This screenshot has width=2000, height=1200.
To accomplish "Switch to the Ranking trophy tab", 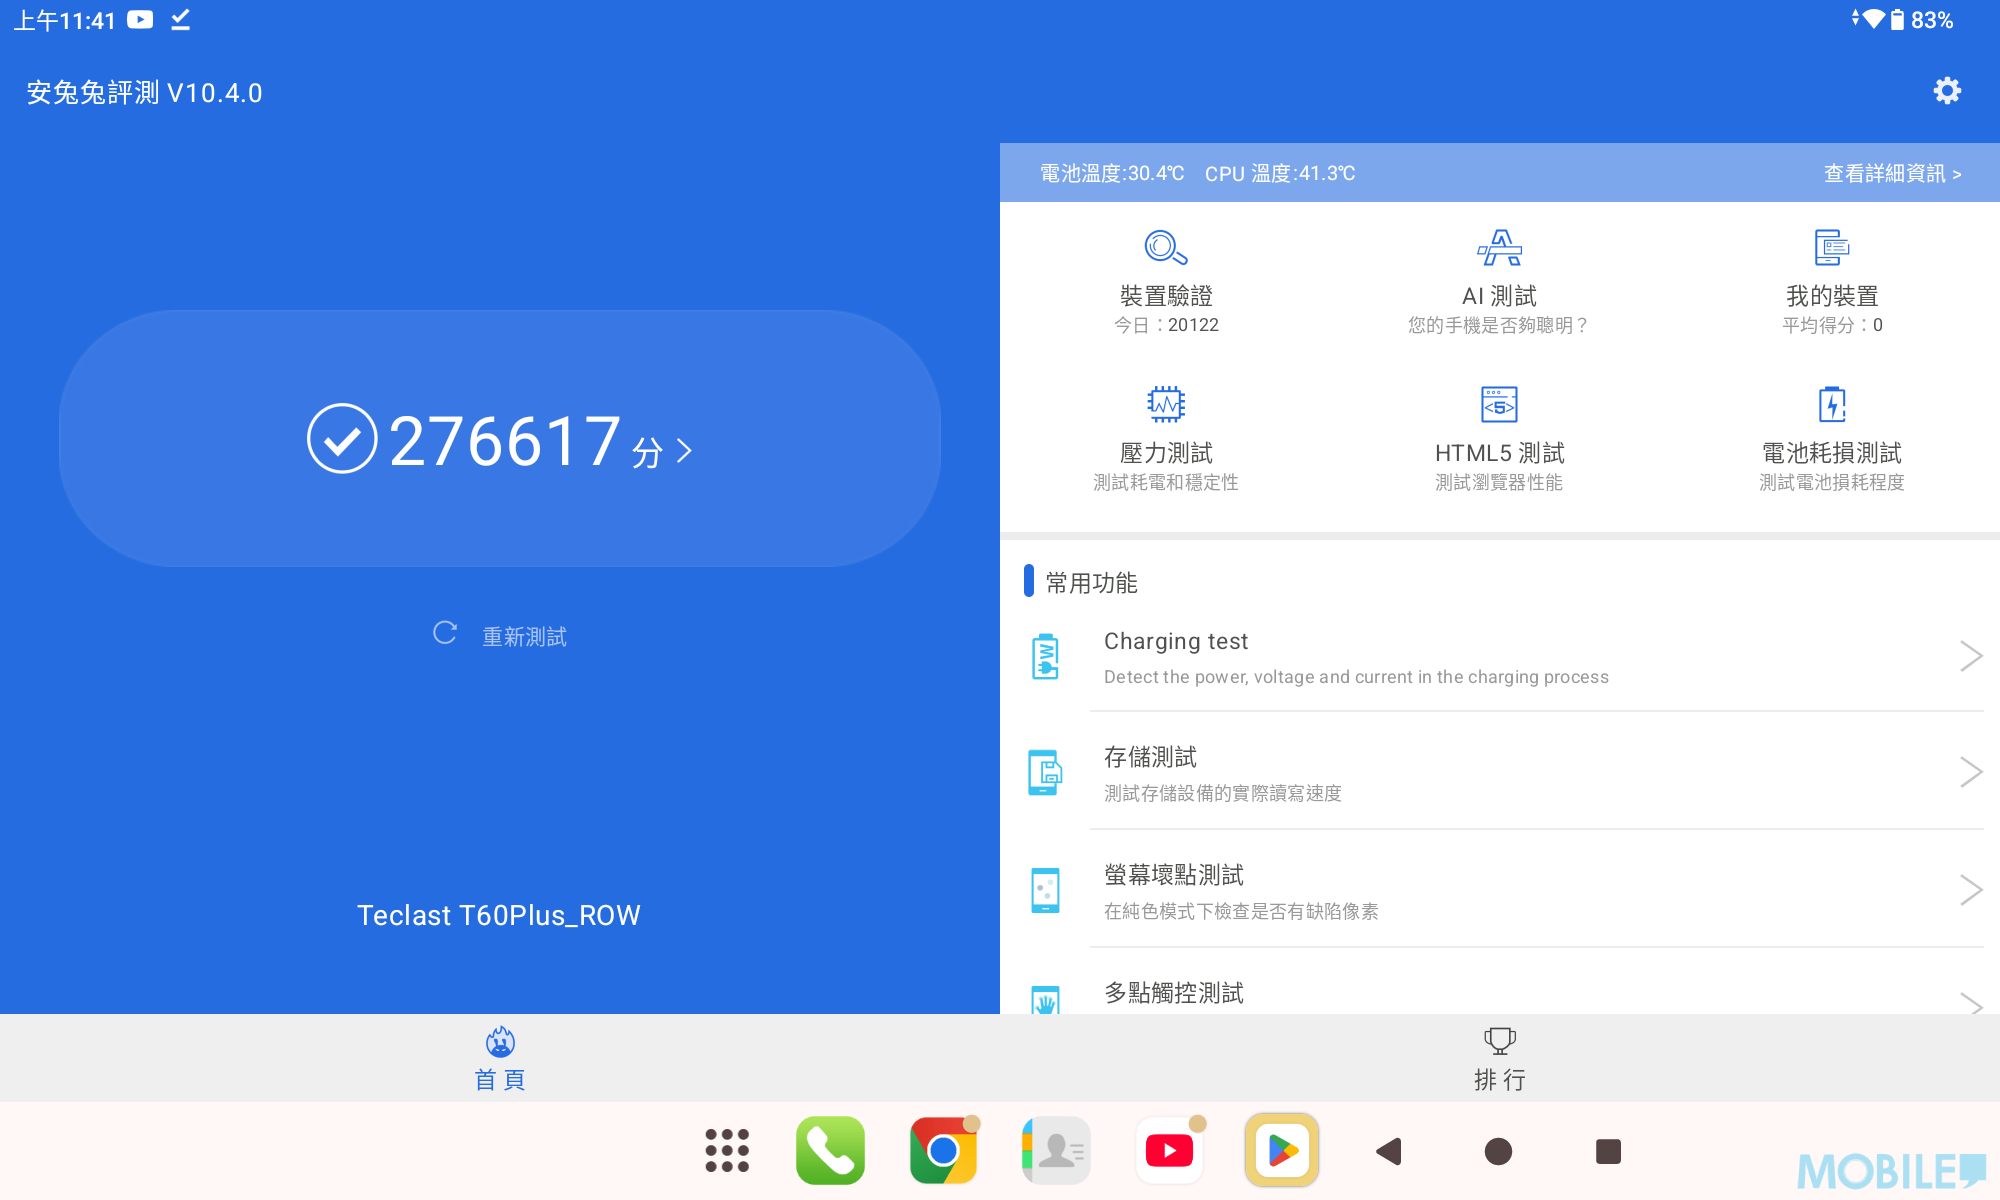I will (x=1499, y=1058).
